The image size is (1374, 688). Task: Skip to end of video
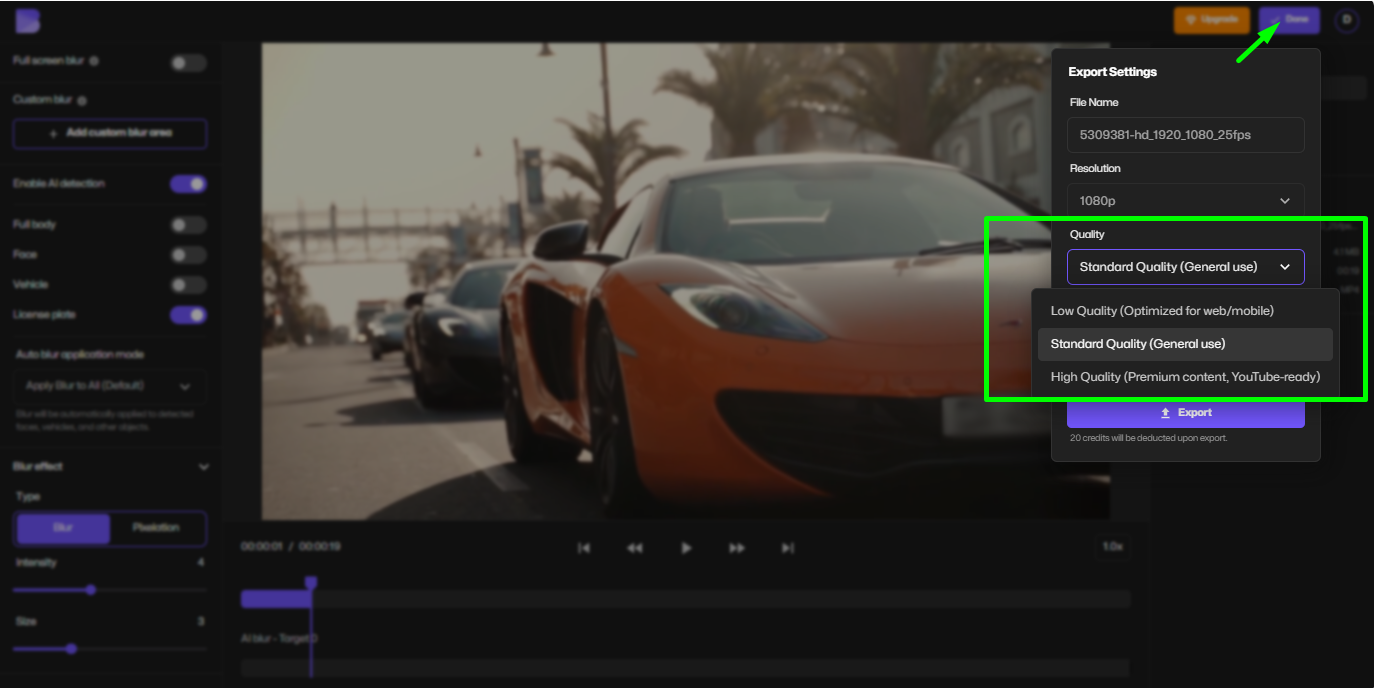tap(788, 548)
